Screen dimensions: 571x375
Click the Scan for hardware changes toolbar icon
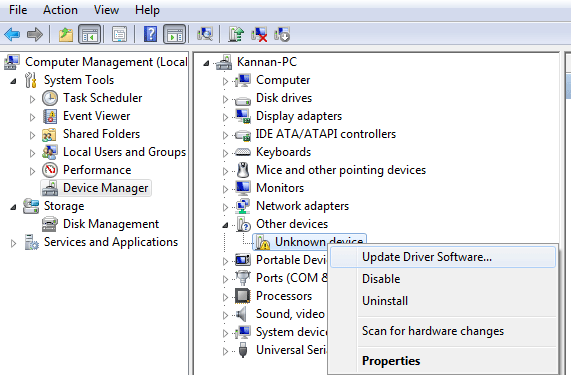pyautogui.click(x=205, y=35)
